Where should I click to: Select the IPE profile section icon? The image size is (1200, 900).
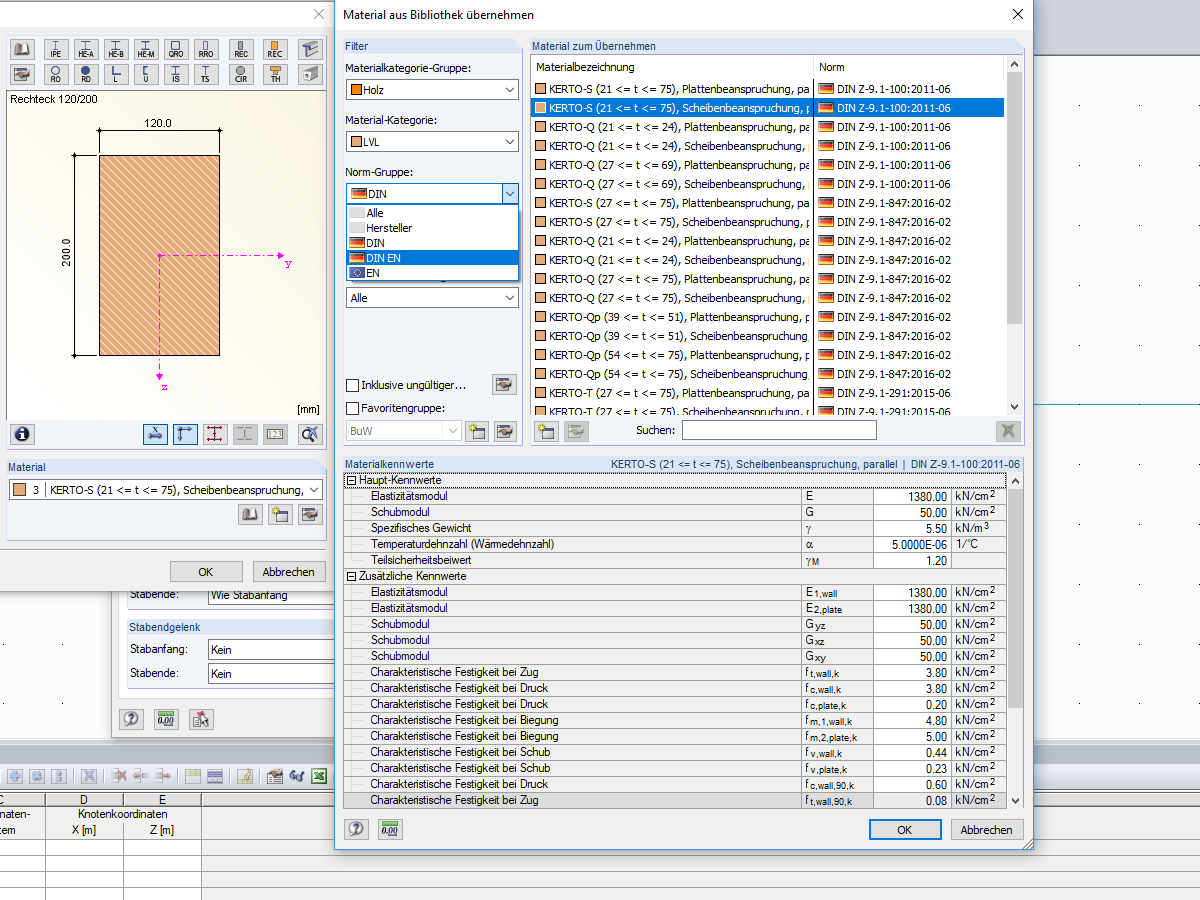point(56,49)
